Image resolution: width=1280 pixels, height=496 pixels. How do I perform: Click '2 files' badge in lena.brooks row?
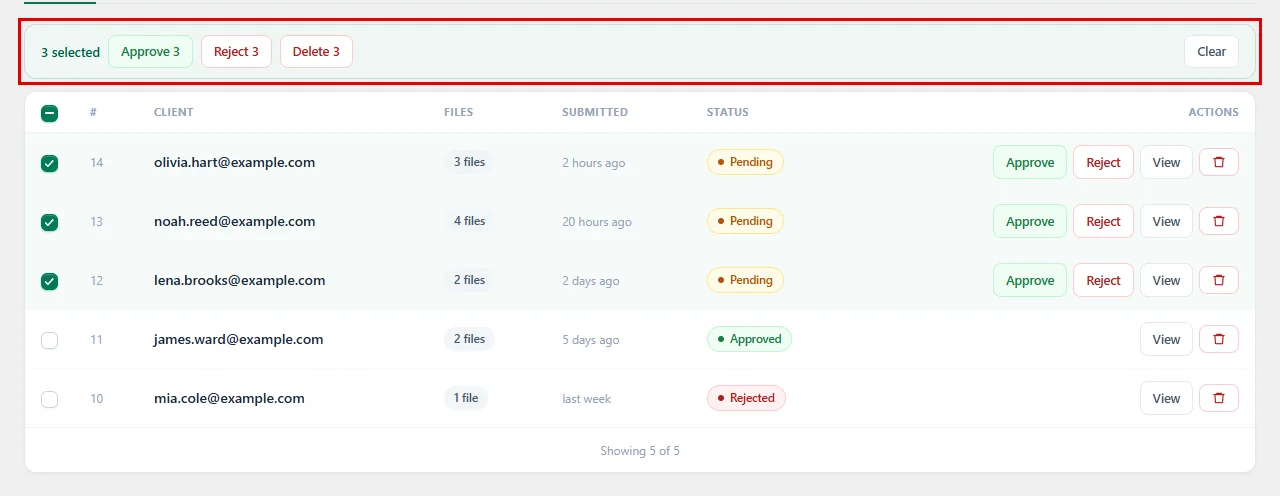point(469,280)
